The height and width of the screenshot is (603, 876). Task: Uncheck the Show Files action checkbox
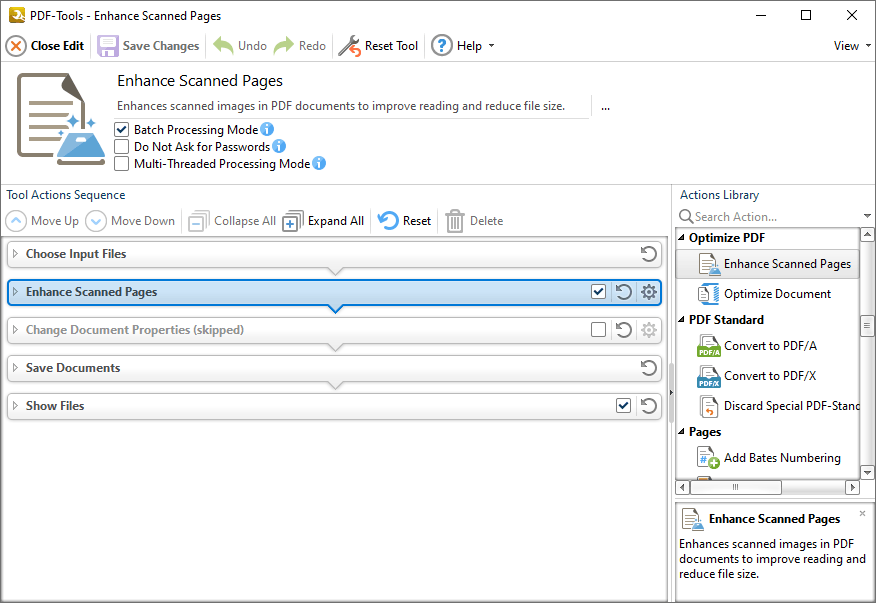(623, 406)
